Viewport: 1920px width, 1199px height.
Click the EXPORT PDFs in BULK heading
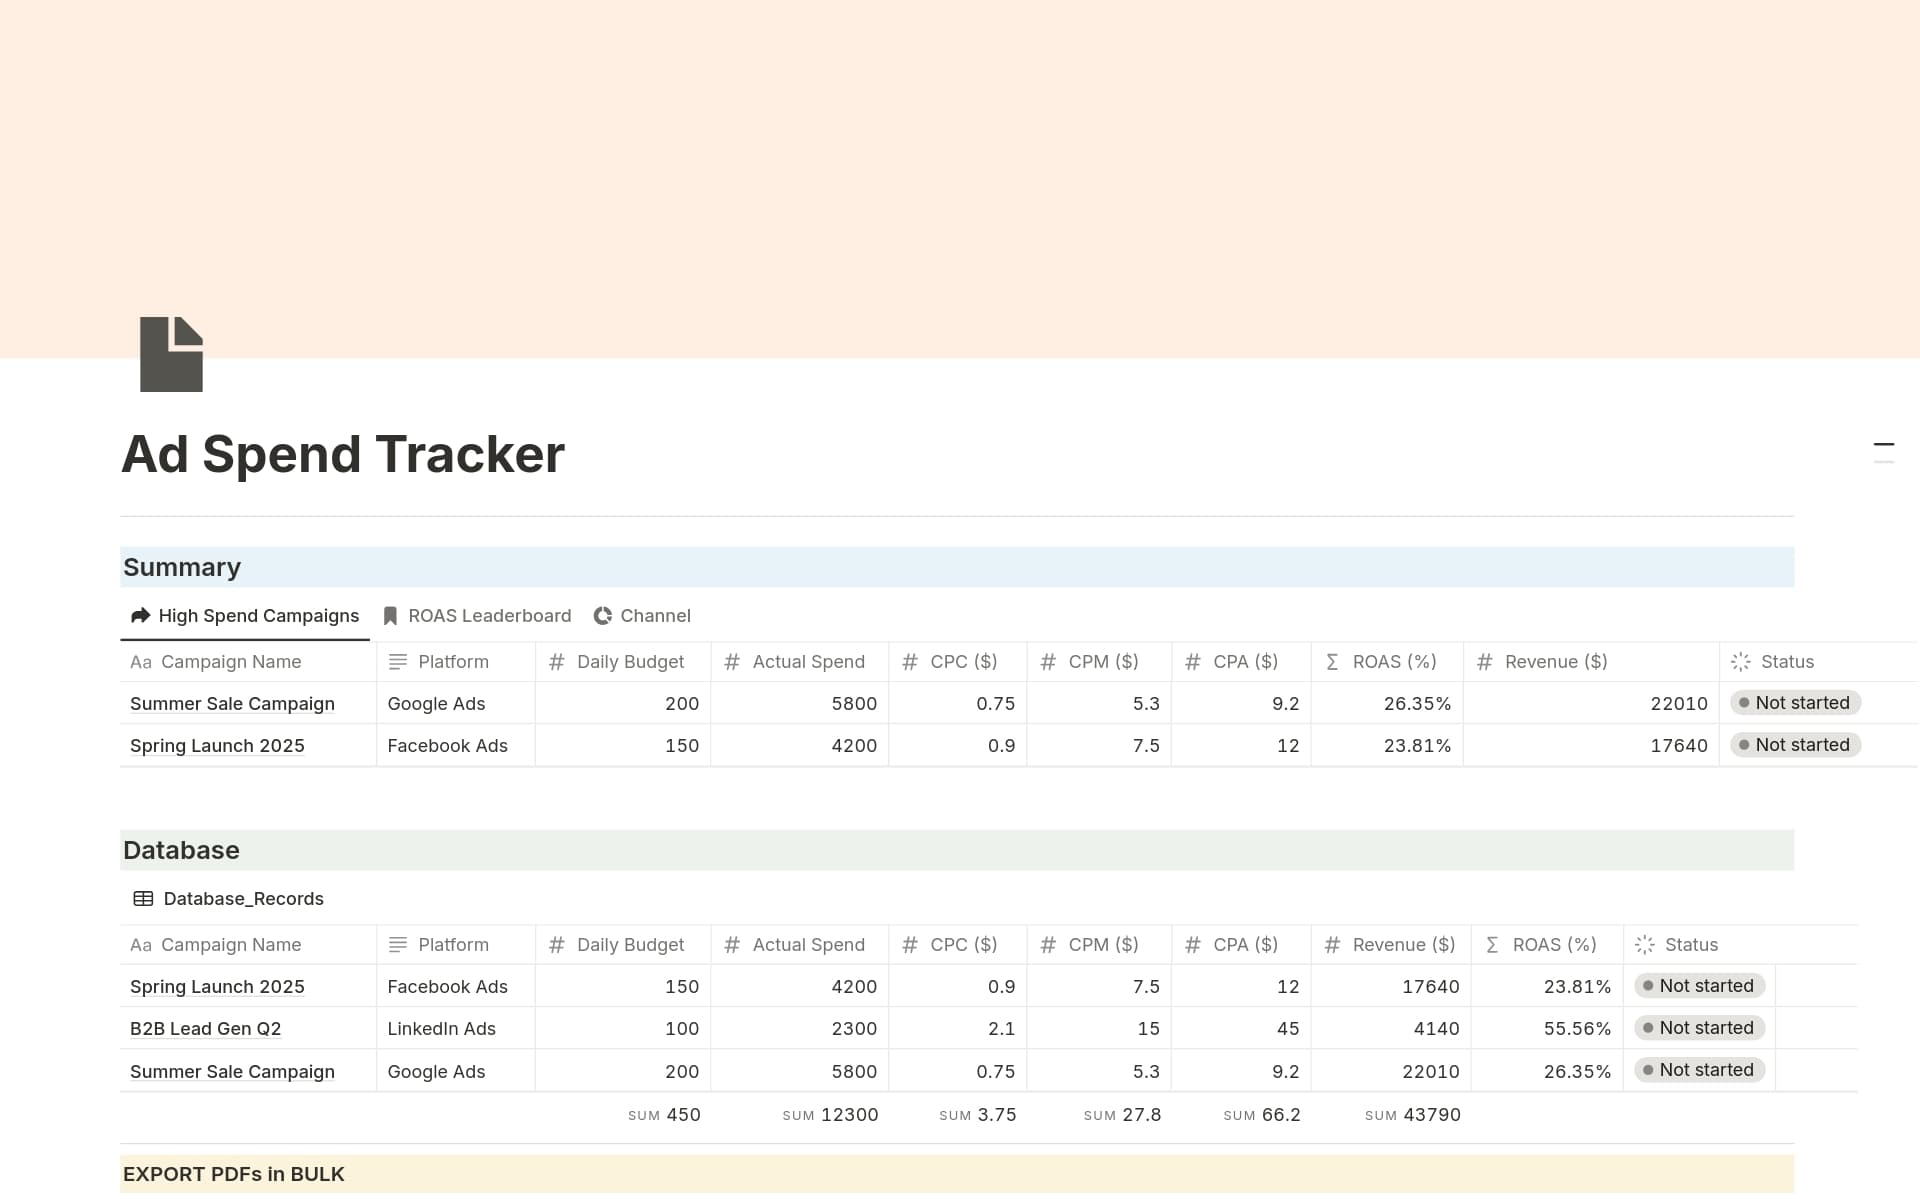point(233,1173)
